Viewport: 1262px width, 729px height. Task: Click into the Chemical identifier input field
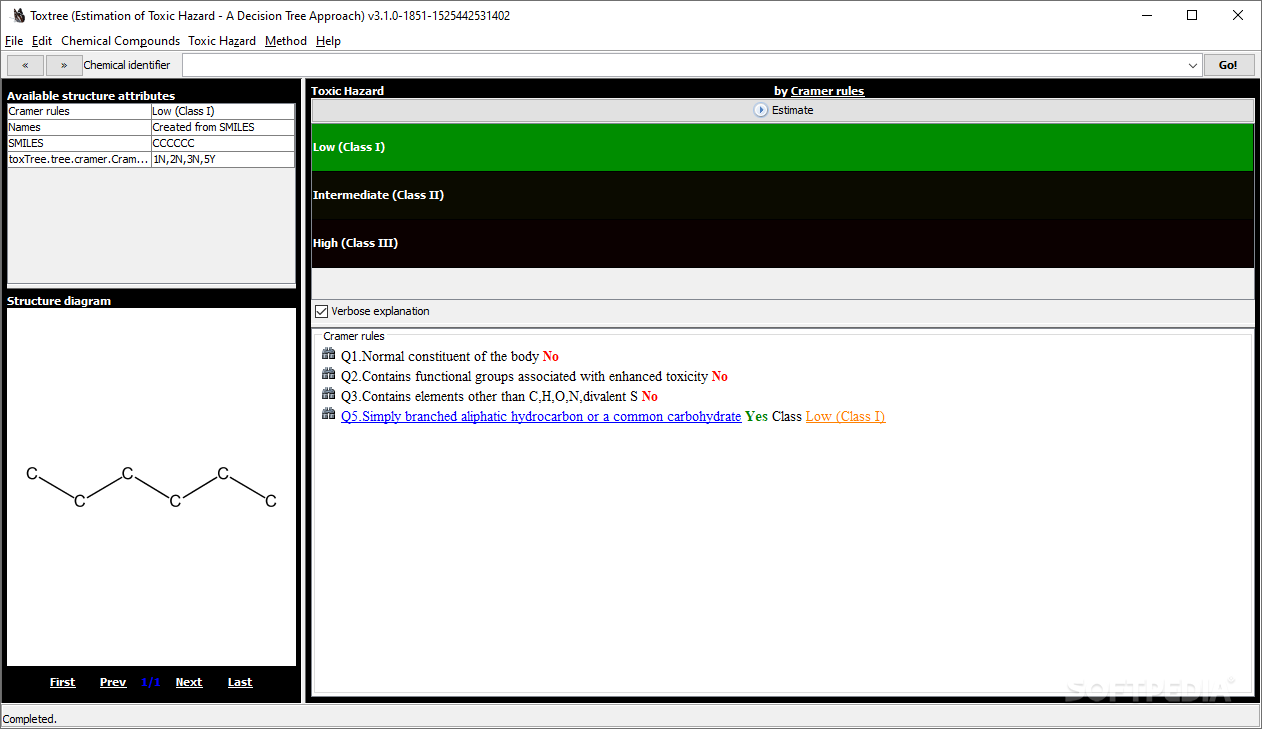pyautogui.click(x=683, y=65)
